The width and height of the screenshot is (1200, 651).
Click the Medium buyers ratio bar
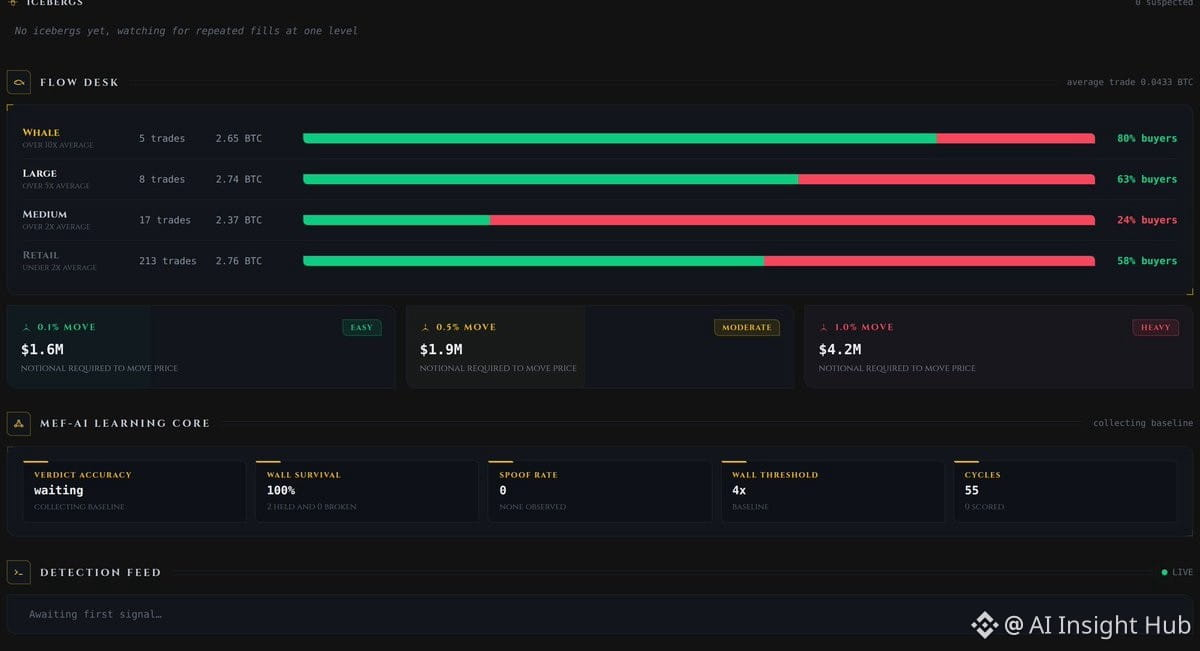[x=699, y=220]
